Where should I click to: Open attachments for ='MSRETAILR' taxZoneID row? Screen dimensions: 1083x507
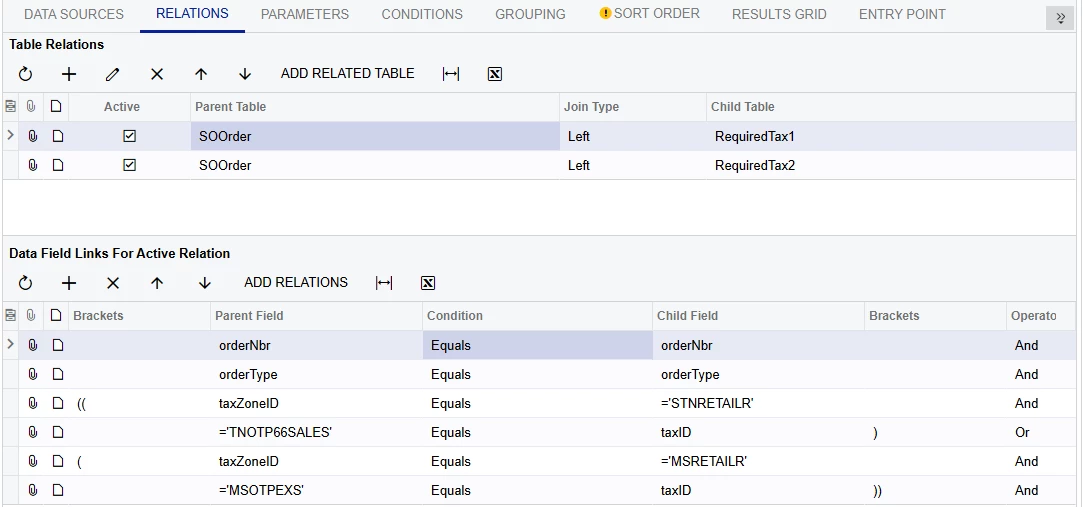click(x=32, y=461)
